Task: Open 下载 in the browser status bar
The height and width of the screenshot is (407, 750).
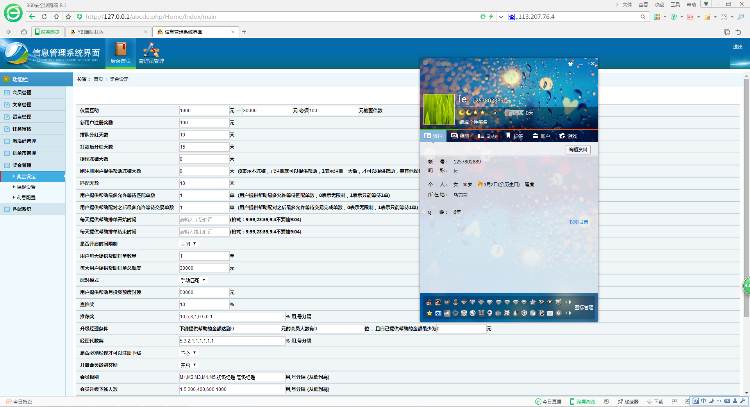Action: (x=655, y=402)
